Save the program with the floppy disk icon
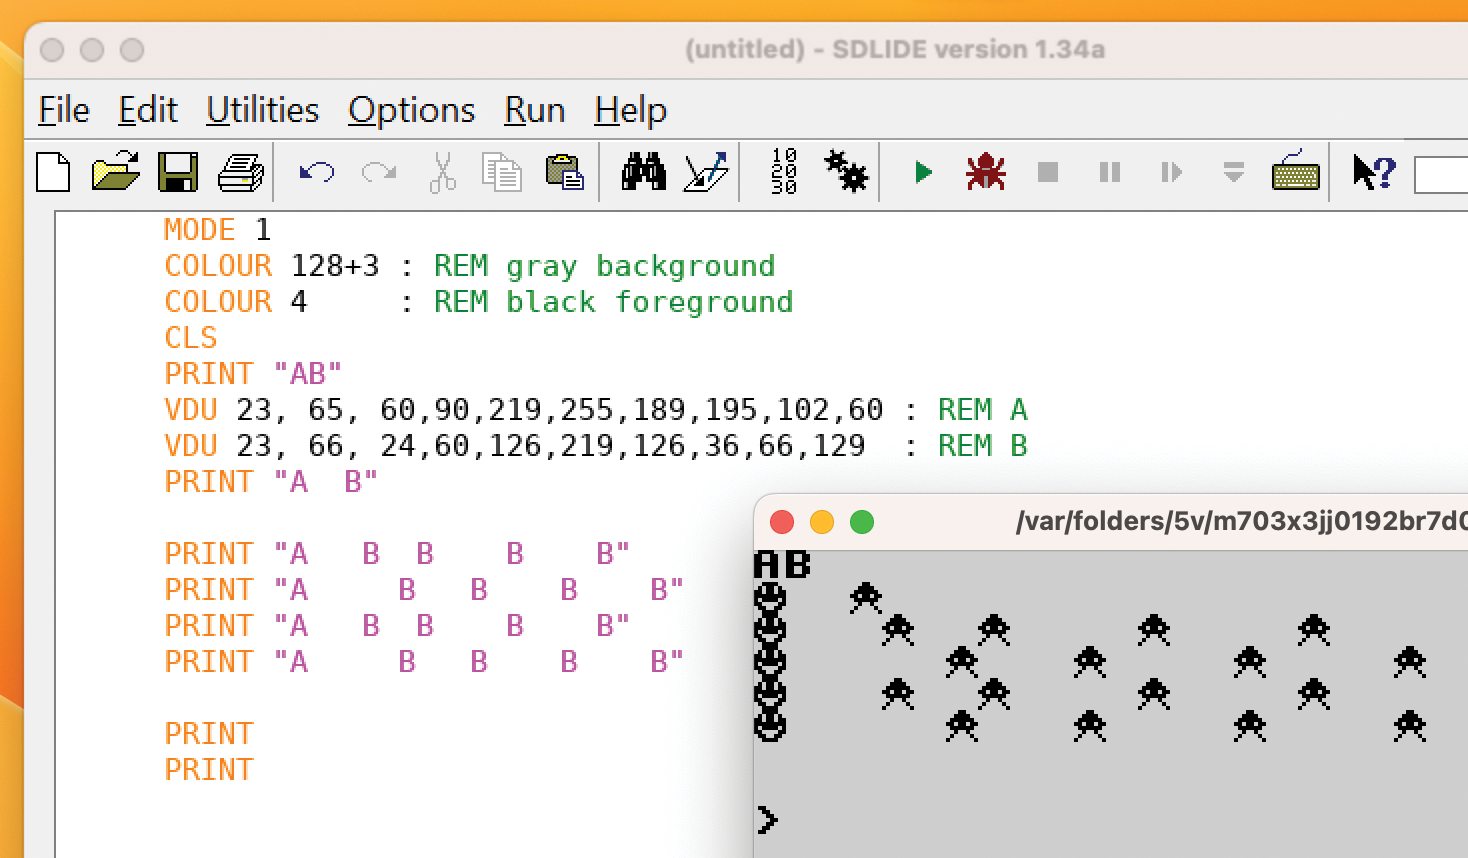 [x=178, y=172]
